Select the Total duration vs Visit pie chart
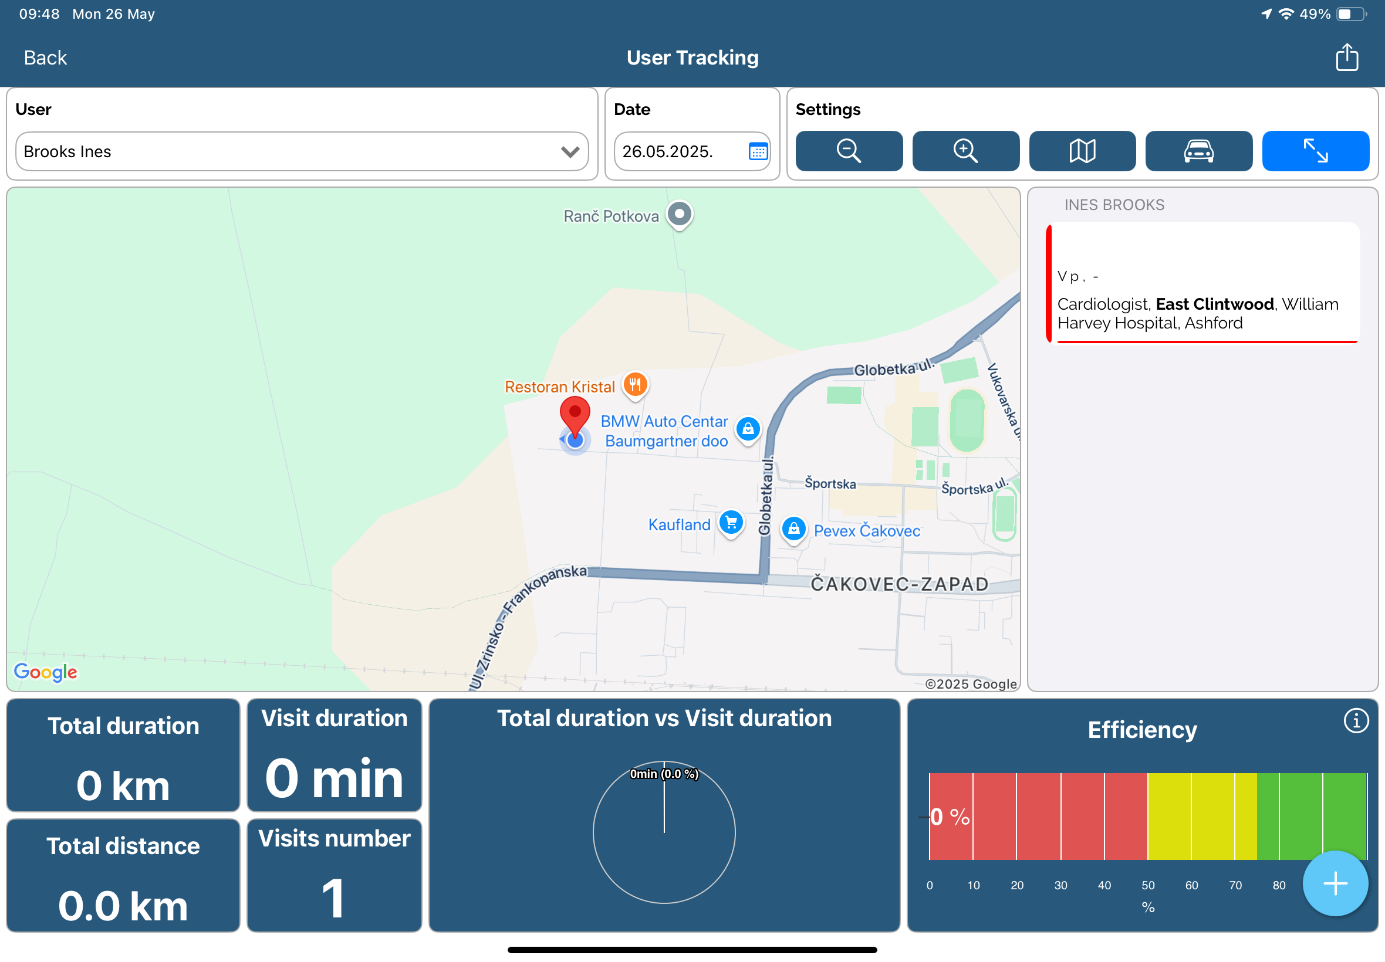 664,832
